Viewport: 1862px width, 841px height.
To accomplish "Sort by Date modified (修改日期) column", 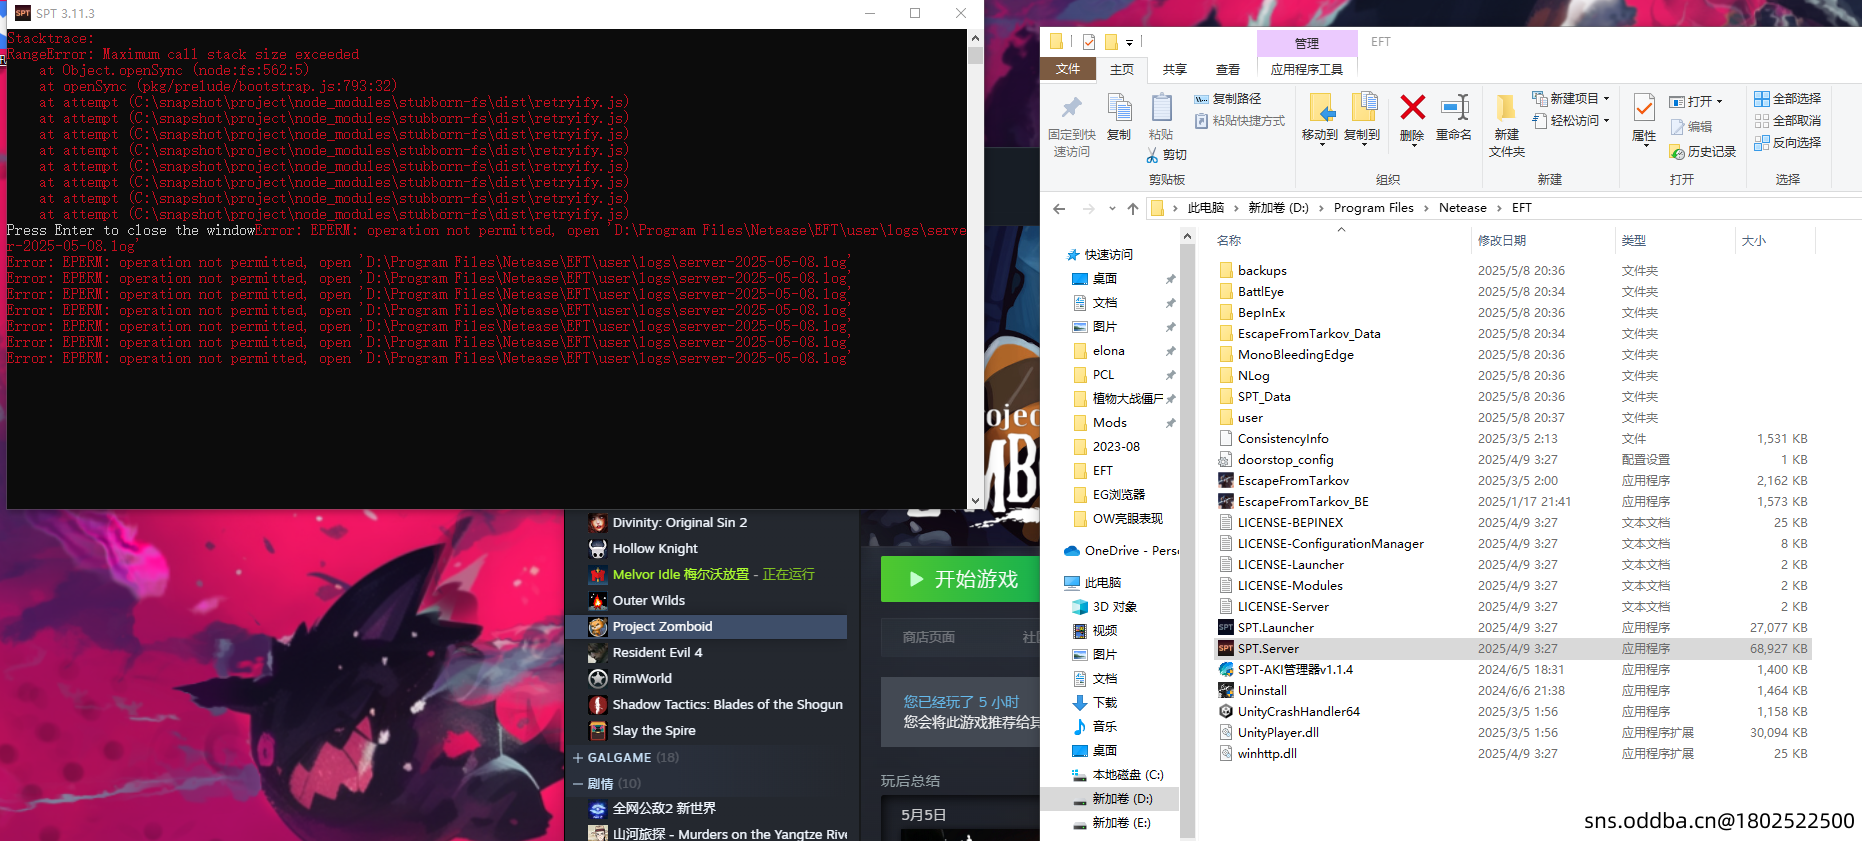I will (1502, 241).
